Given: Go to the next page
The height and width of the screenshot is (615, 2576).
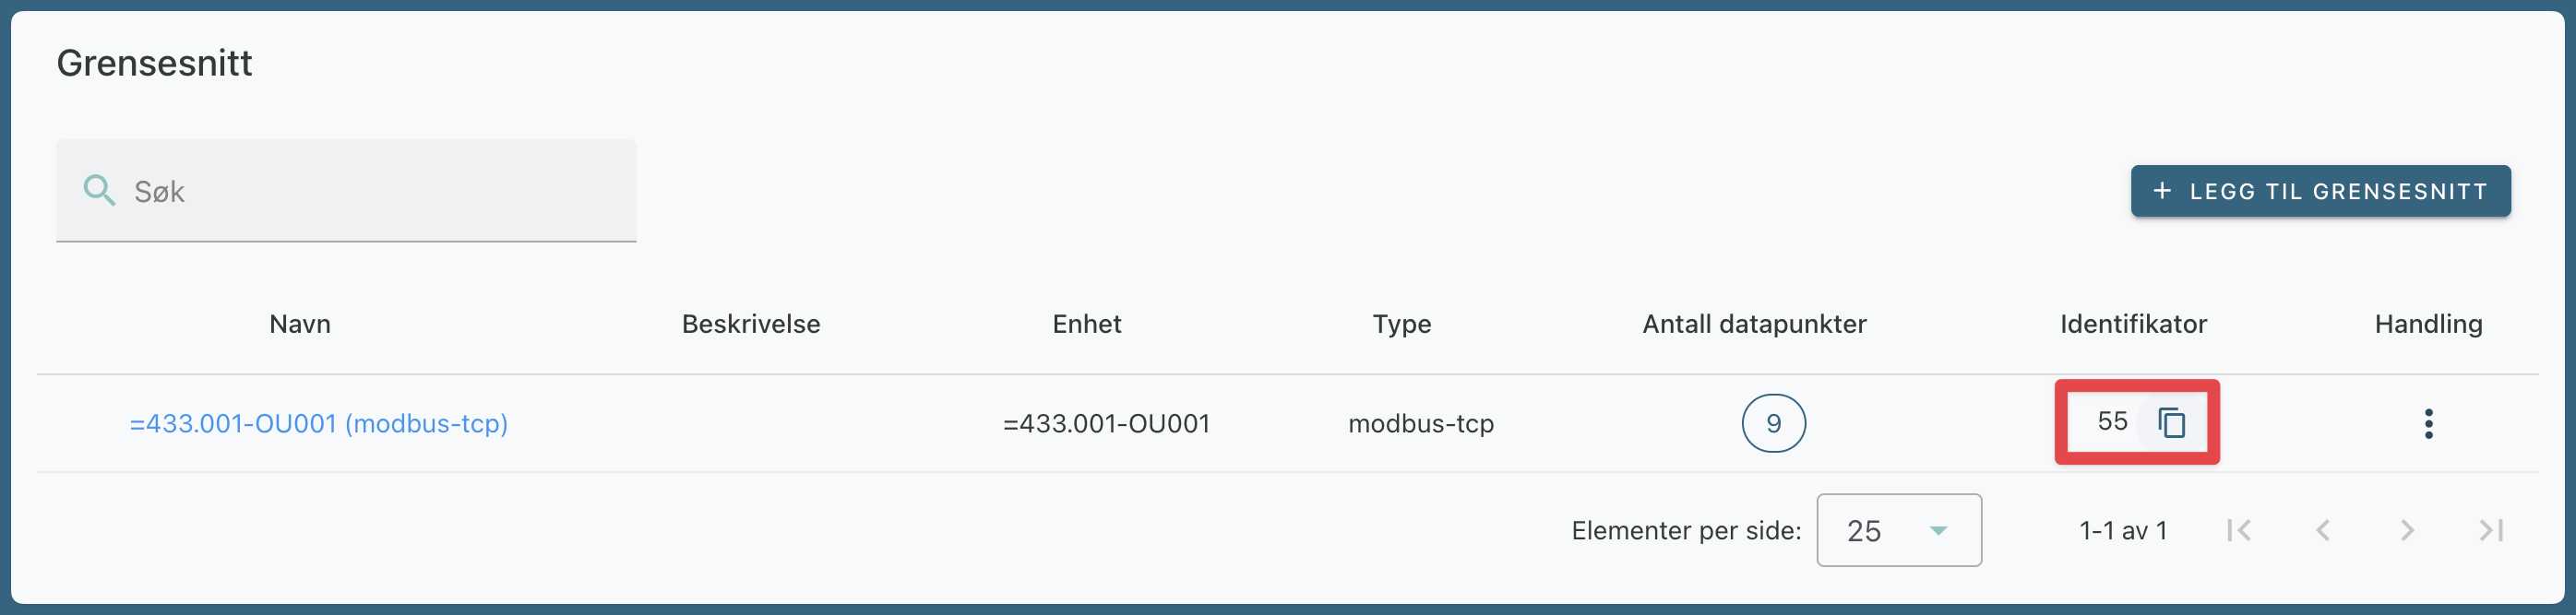Looking at the screenshot, I should click(x=2407, y=530).
